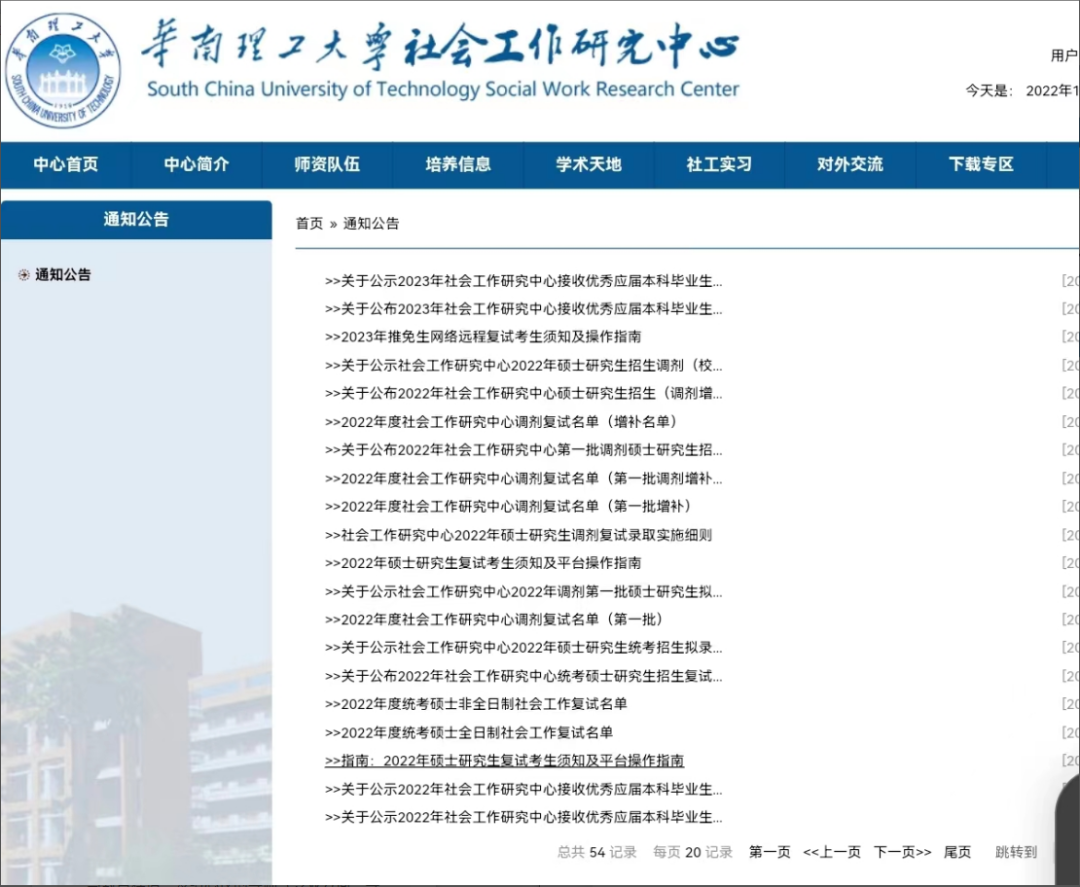
Task: Click 跳转到 page jump control
Action: point(1016,853)
